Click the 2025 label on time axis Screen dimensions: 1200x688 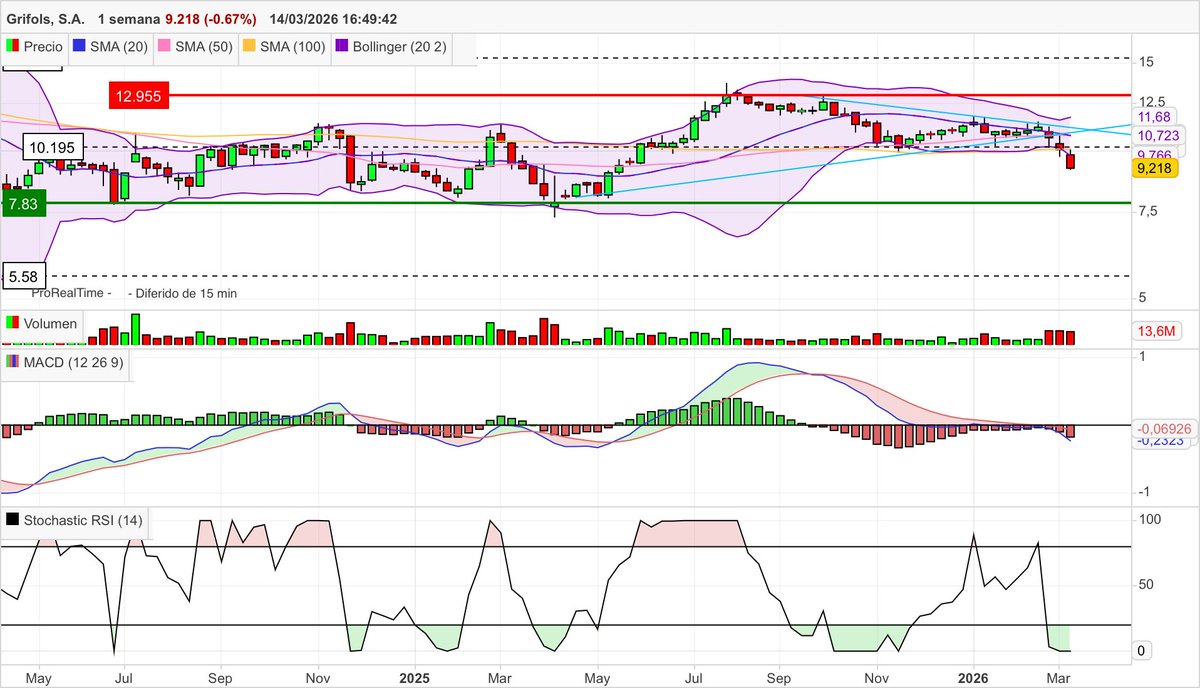tap(413, 677)
